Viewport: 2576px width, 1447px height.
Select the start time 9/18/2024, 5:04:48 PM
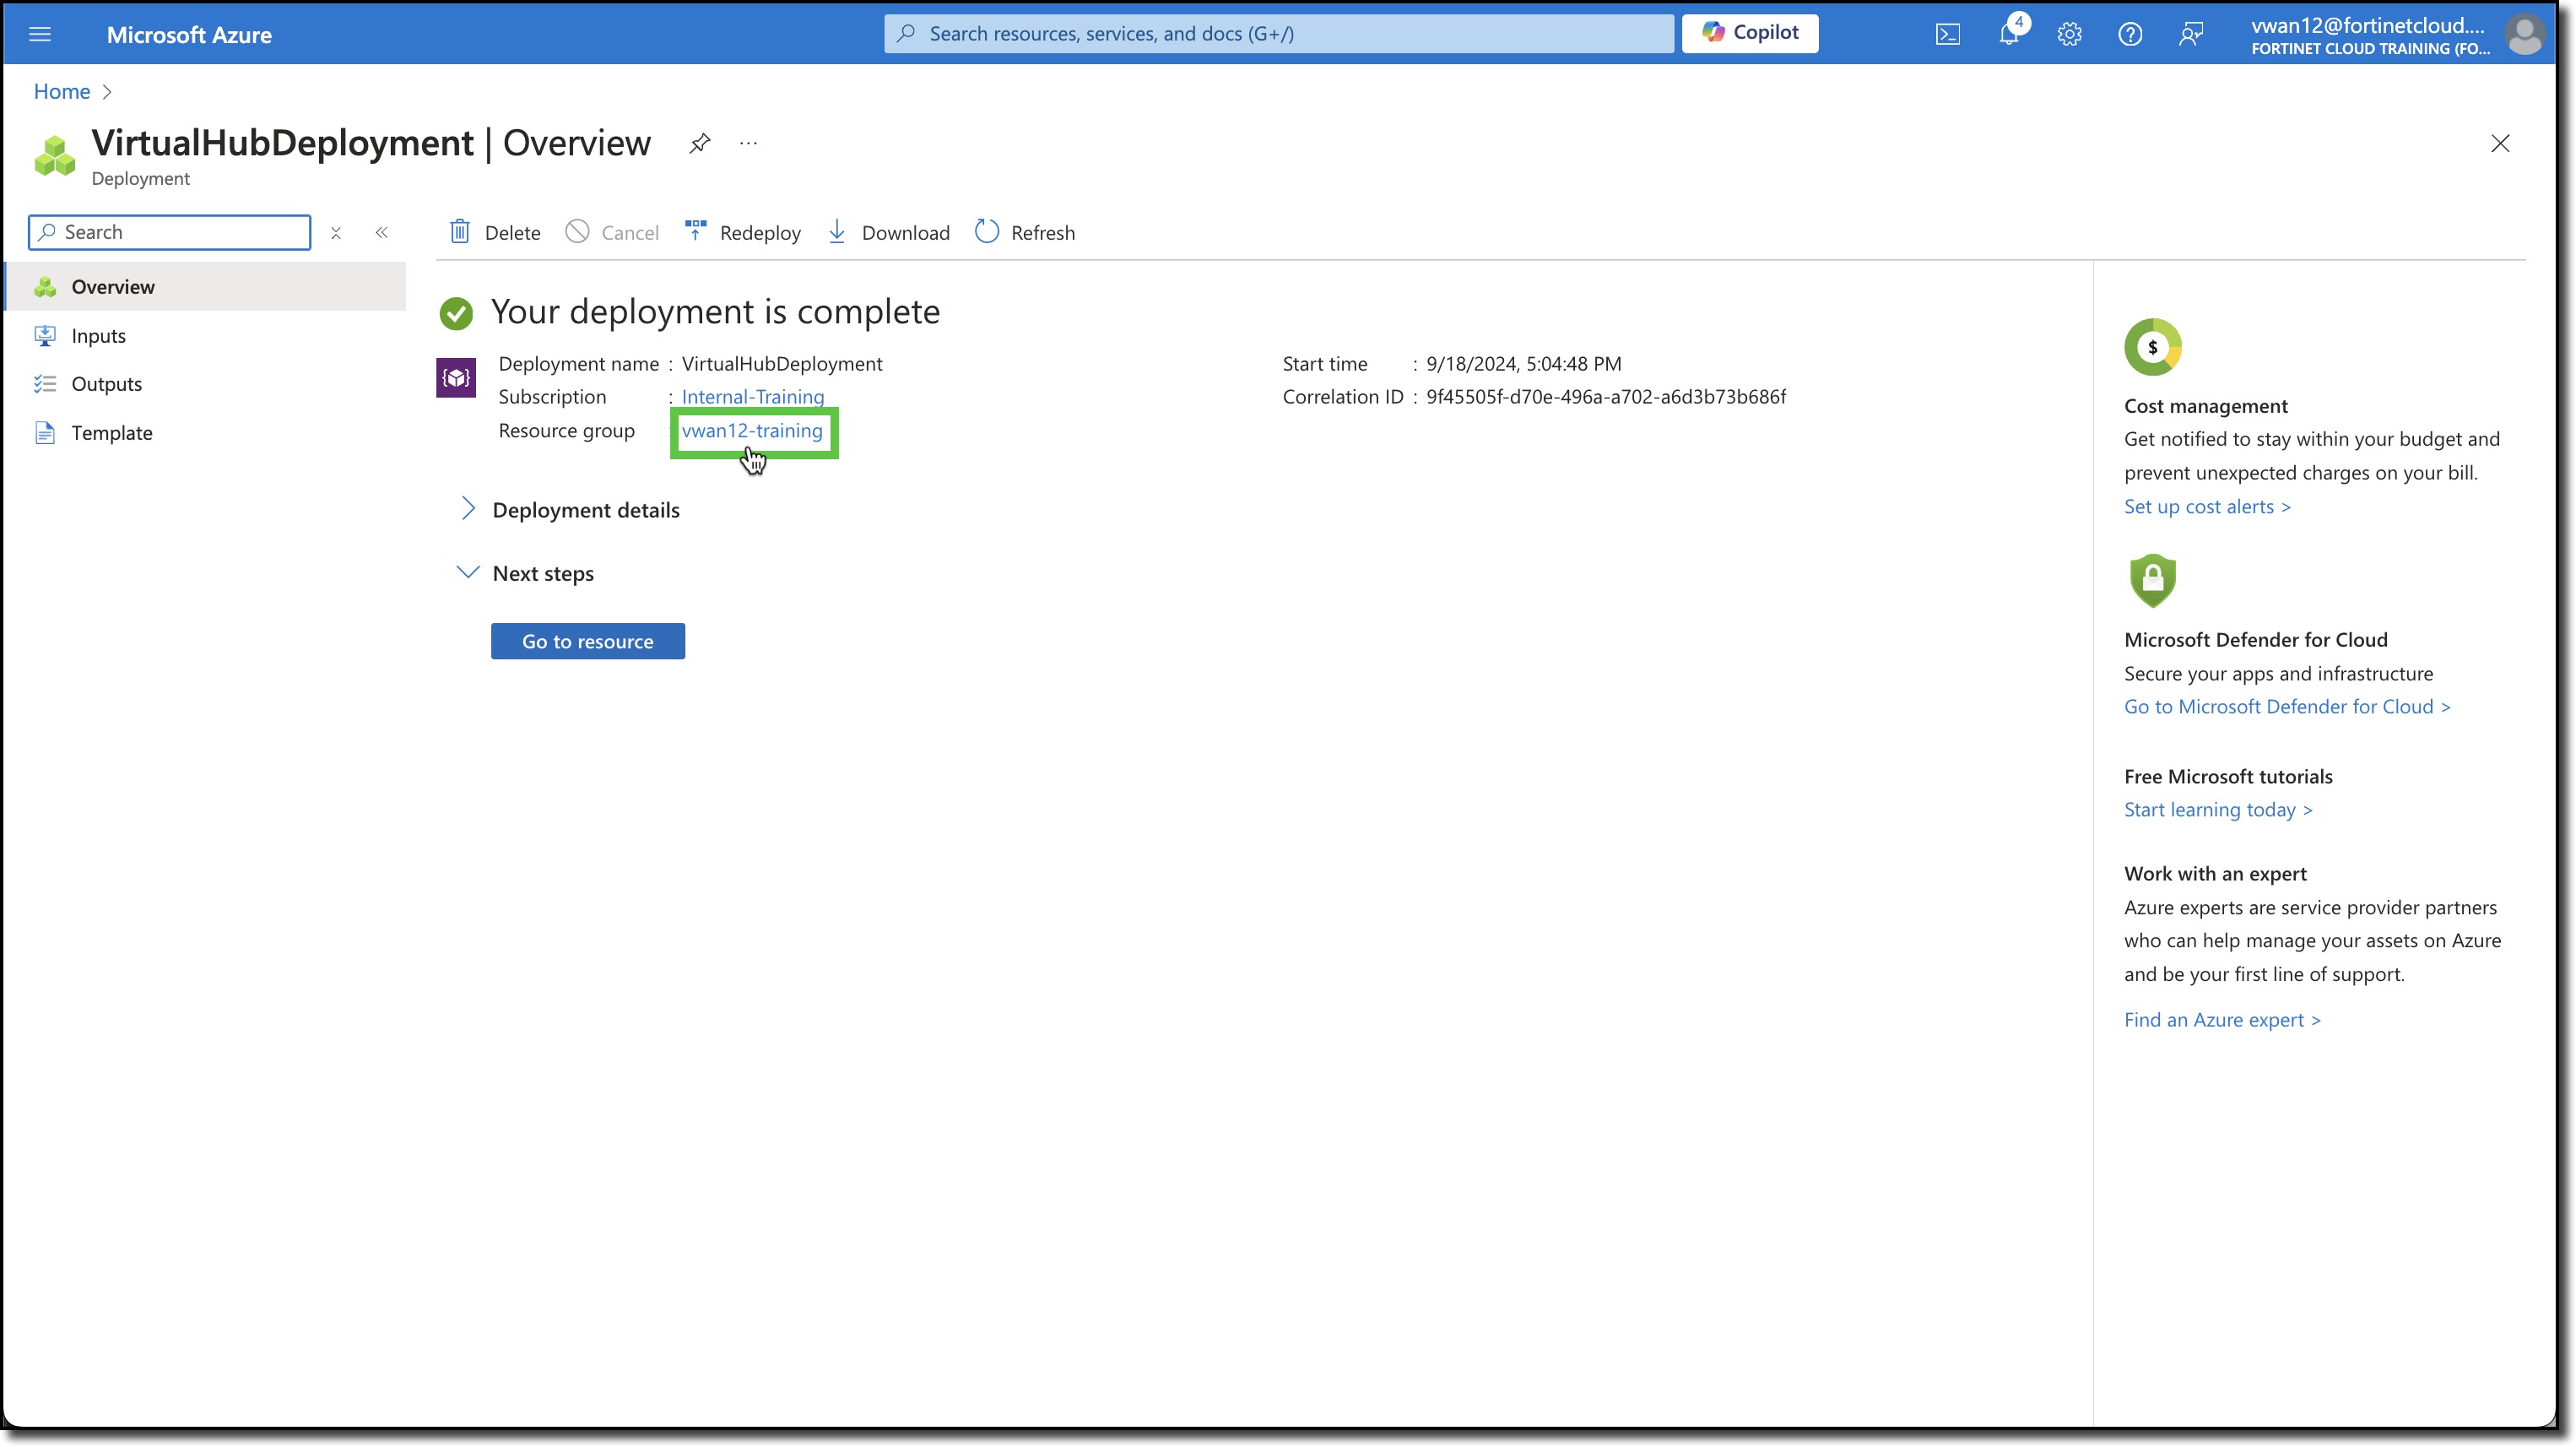[1524, 364]
